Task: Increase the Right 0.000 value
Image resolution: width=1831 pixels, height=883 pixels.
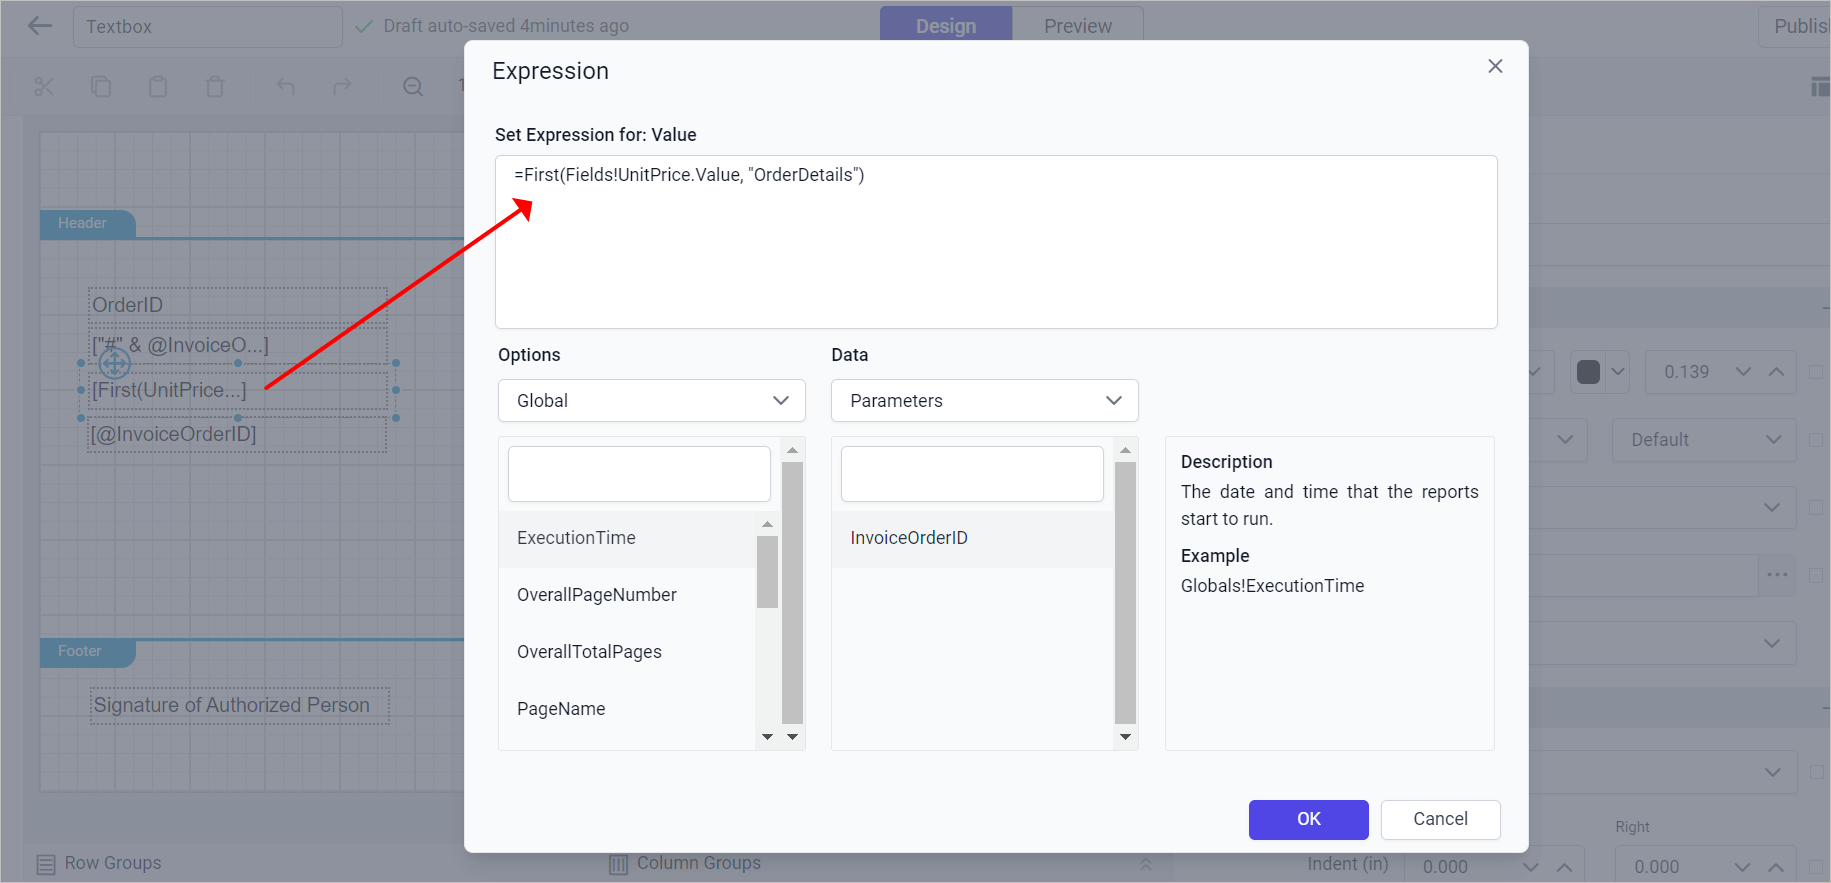Action: click(x=1776, y=867)
